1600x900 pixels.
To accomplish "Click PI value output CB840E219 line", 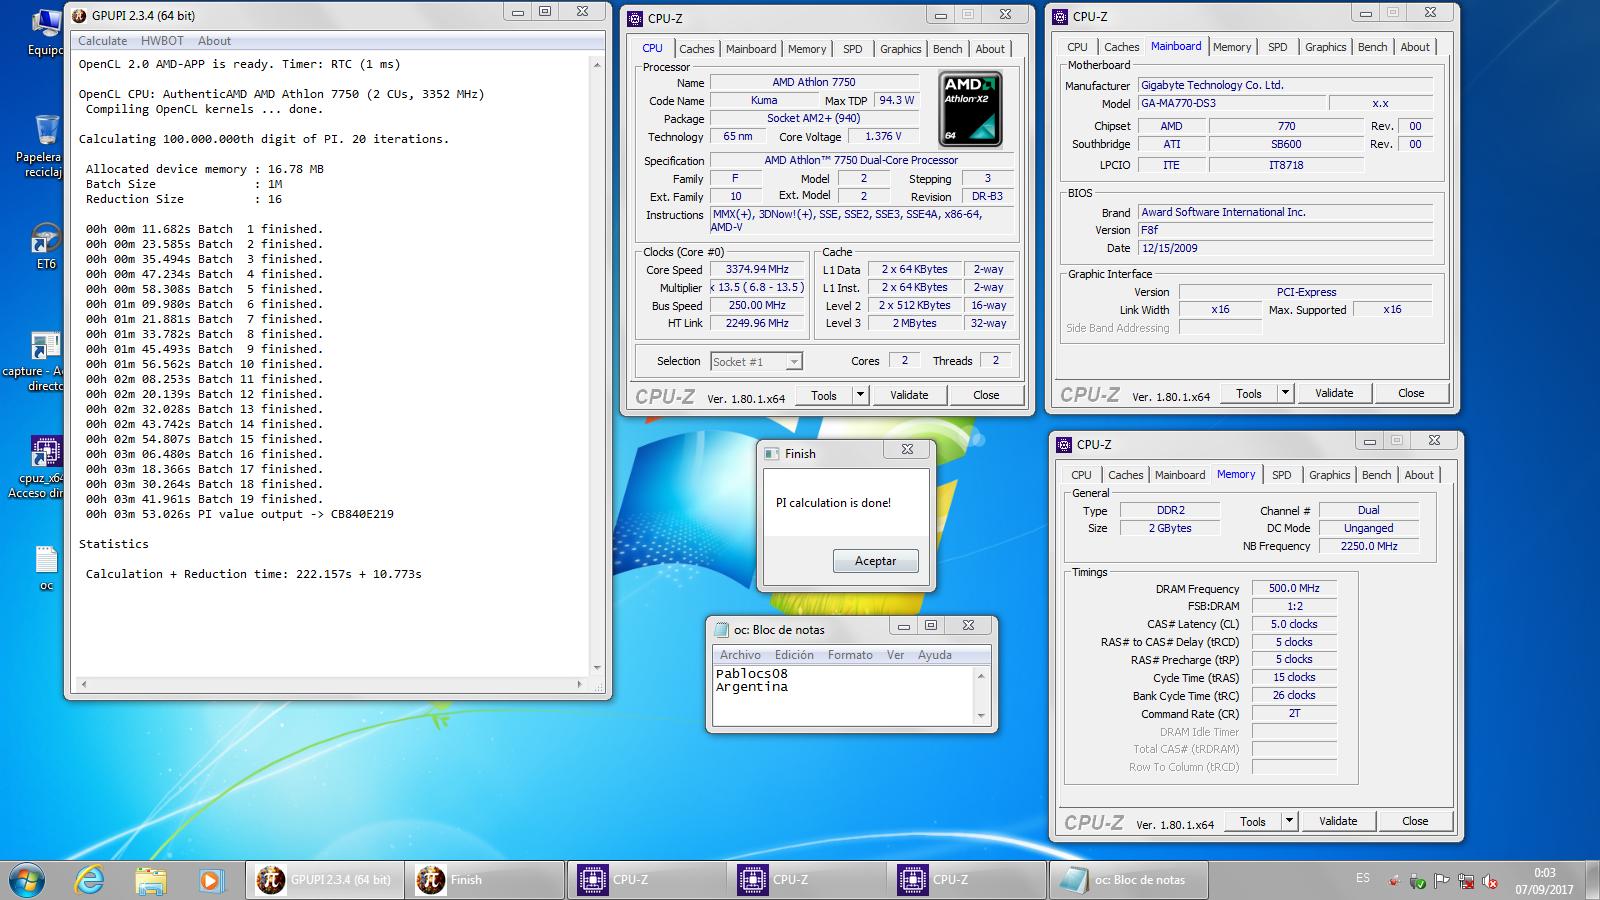I will tap(240, 514).
